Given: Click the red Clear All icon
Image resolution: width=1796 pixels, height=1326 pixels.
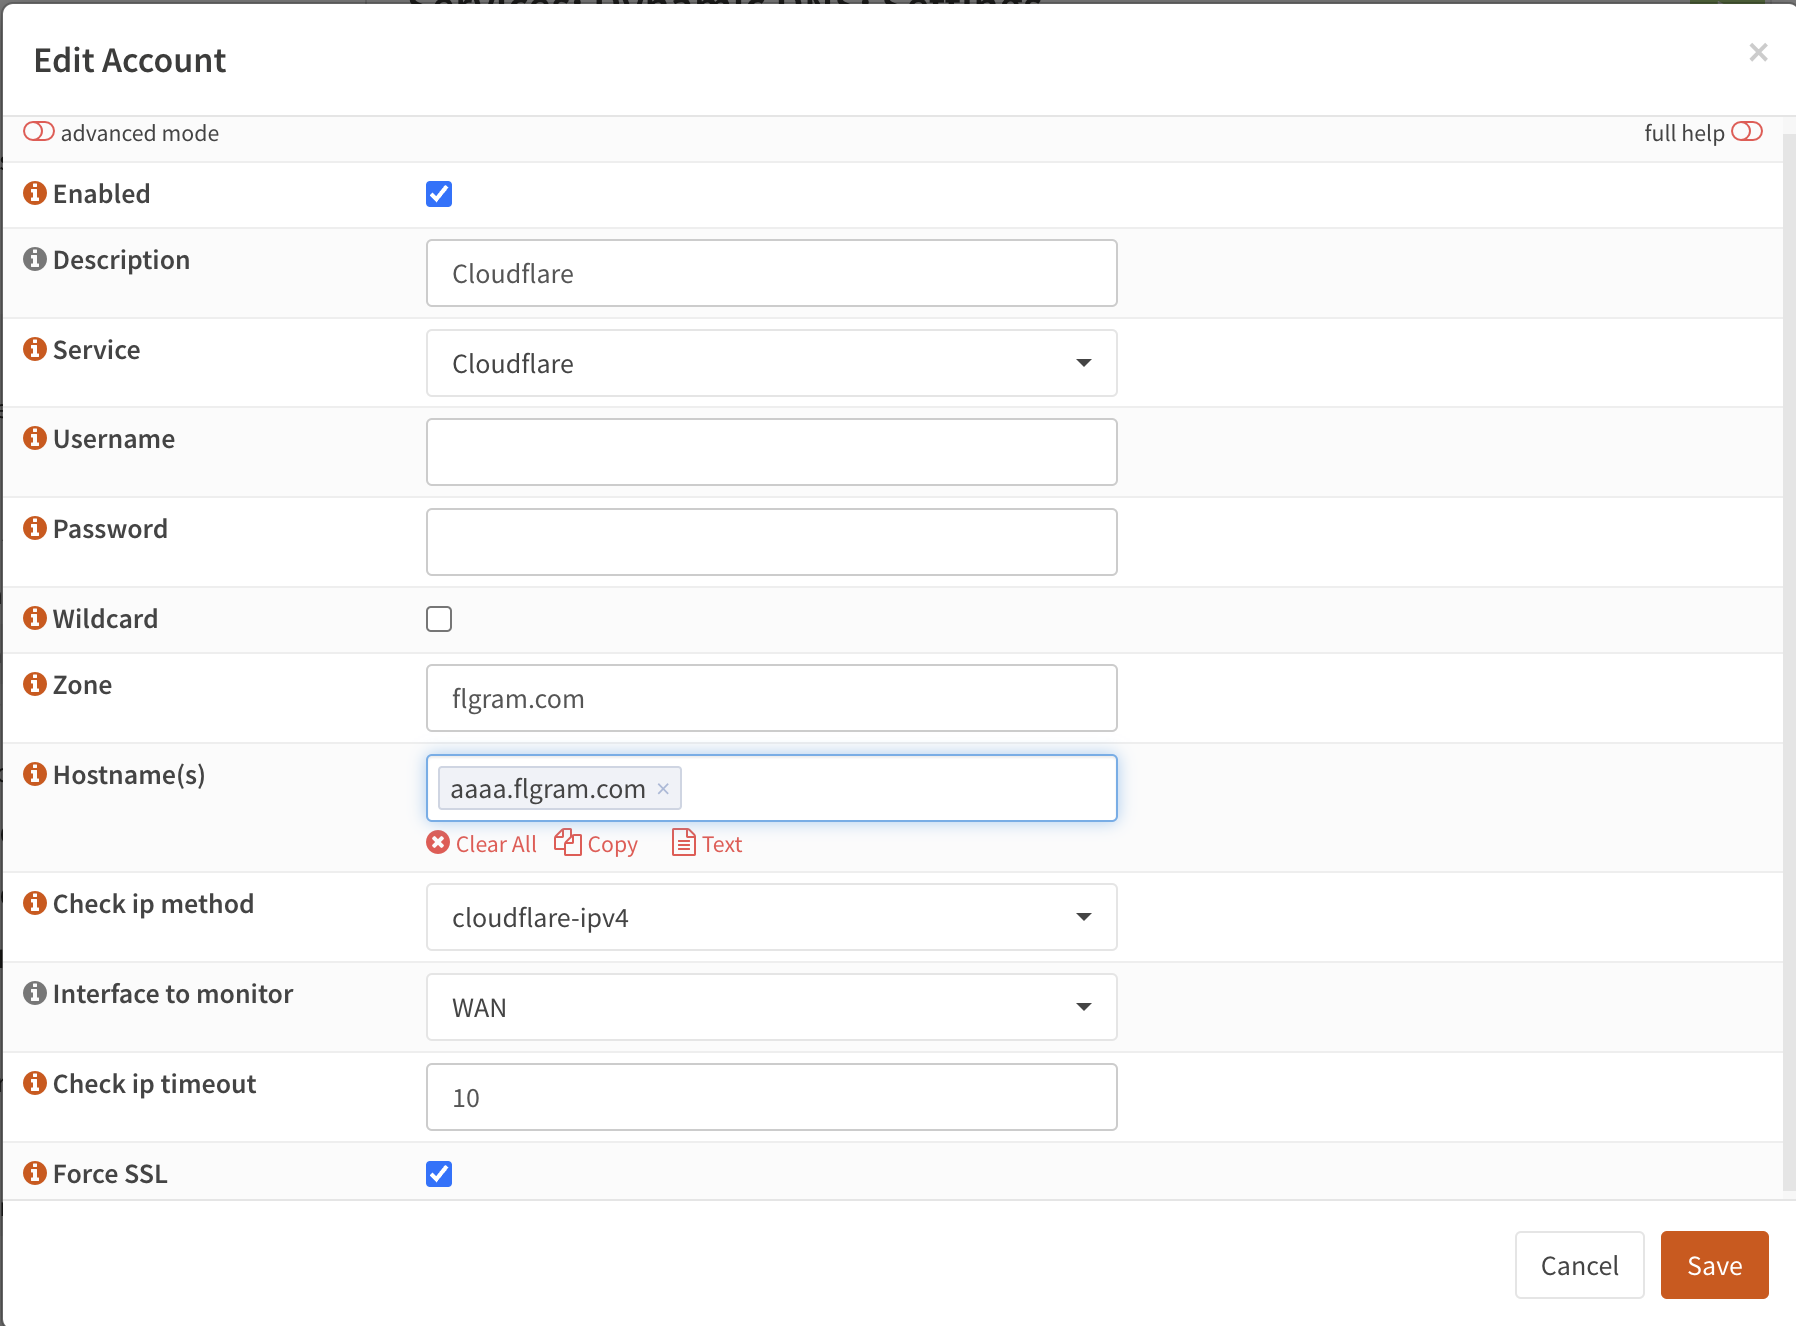Looking at the screenshot, I should coord(438,843).
